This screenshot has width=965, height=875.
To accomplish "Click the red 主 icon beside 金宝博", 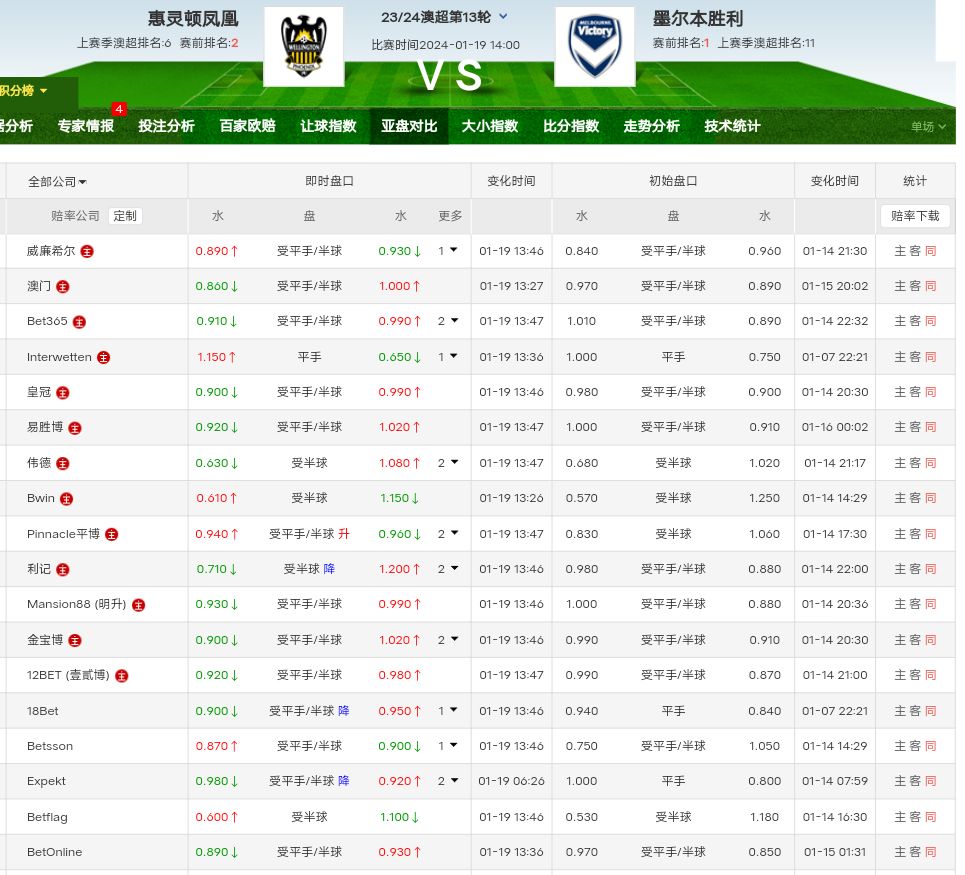I will click(x=74, y=641).
